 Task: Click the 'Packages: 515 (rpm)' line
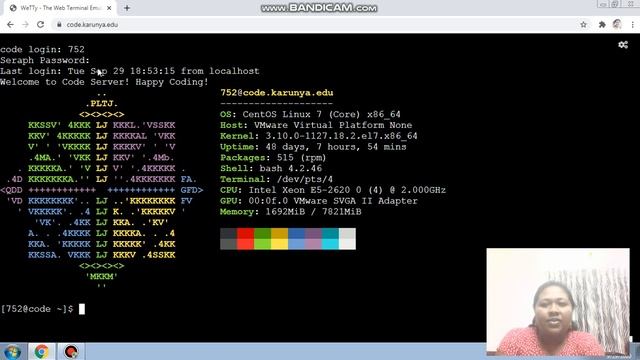273,158
